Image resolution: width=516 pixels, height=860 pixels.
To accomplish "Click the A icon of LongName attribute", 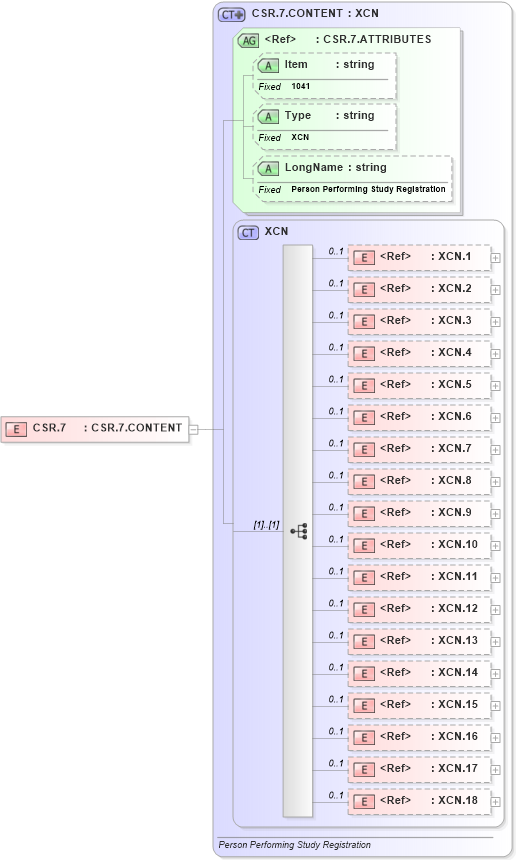I will 268,168.
